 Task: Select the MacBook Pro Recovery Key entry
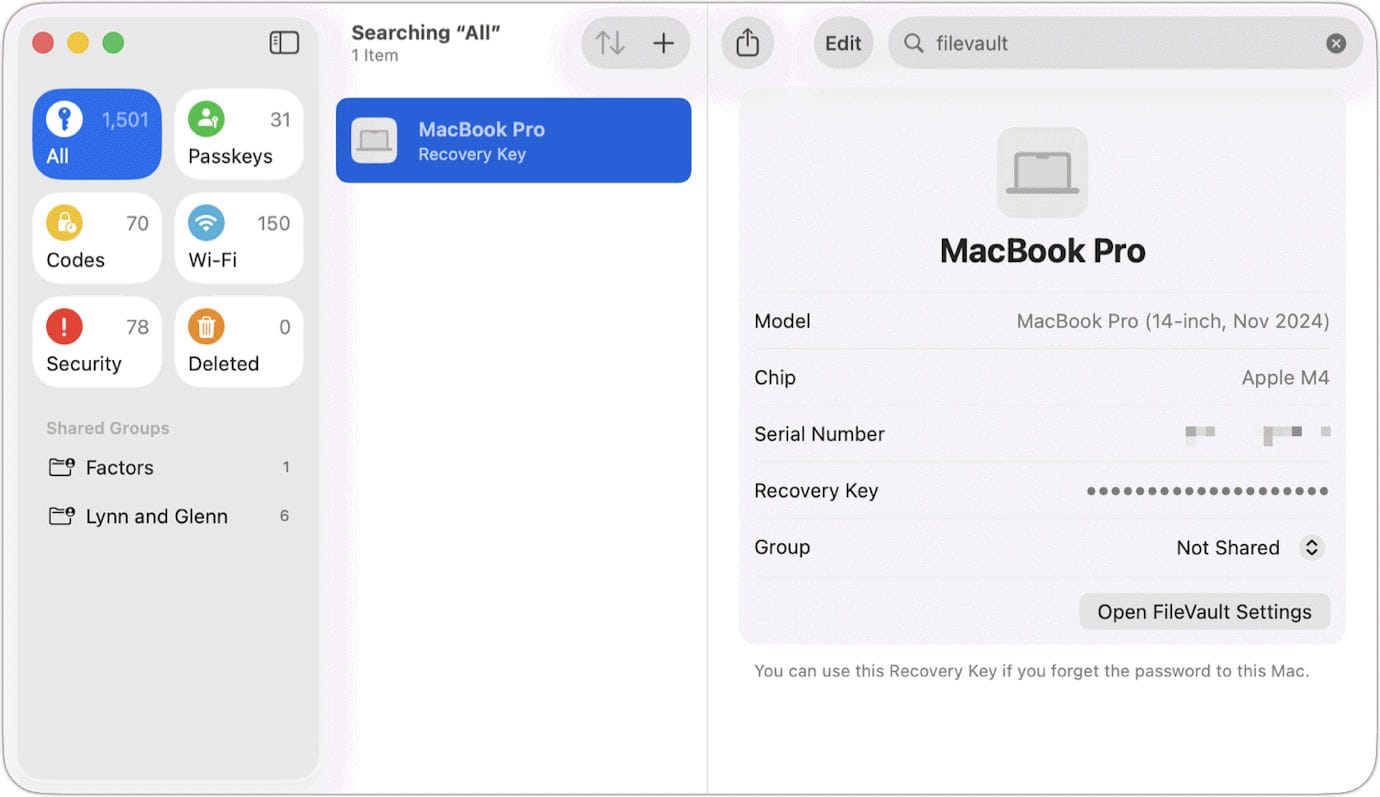tap(513, 141)
